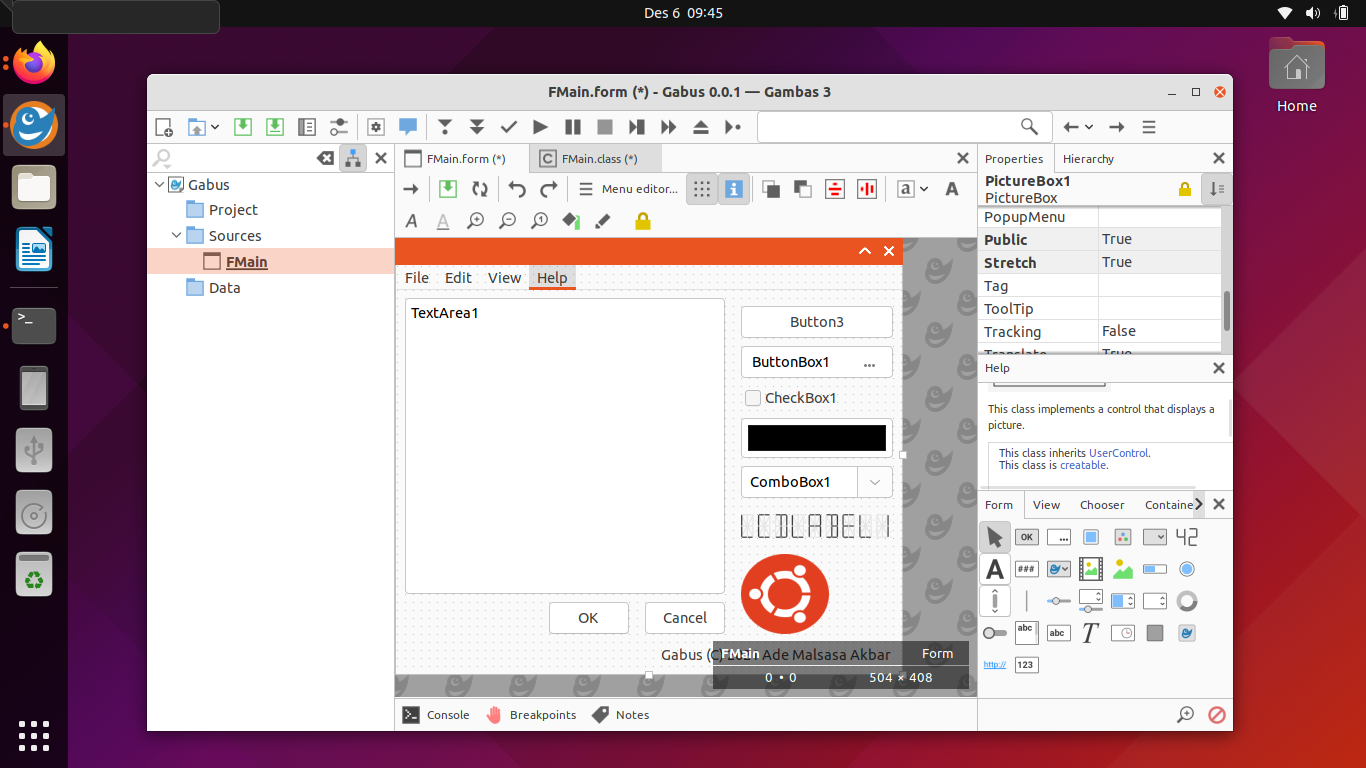Open the Menu editor
The image size is (1366, 768).
tap(628, 189)
